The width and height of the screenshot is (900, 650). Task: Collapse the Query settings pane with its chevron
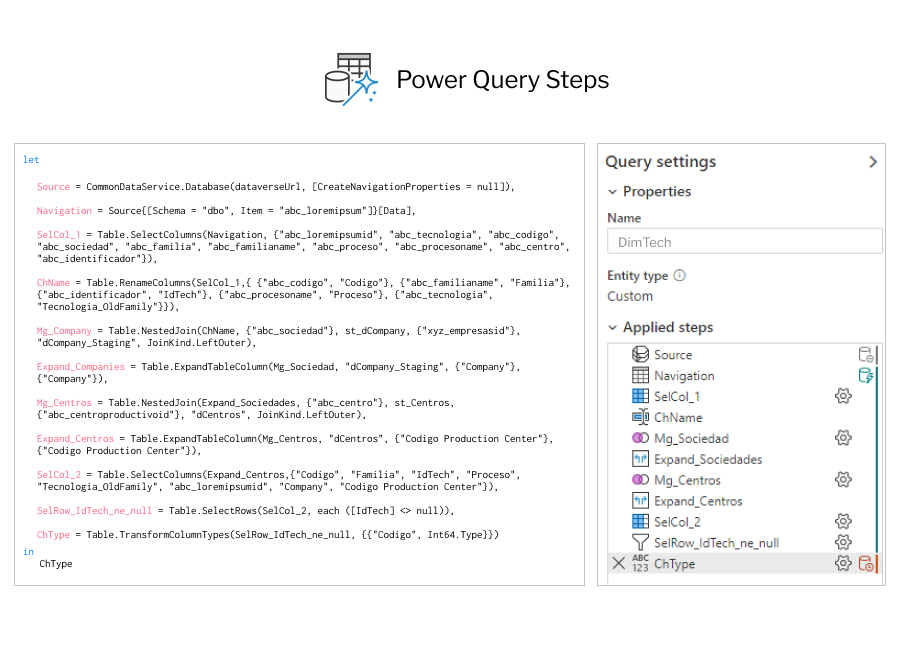click(x=873, y=161)
